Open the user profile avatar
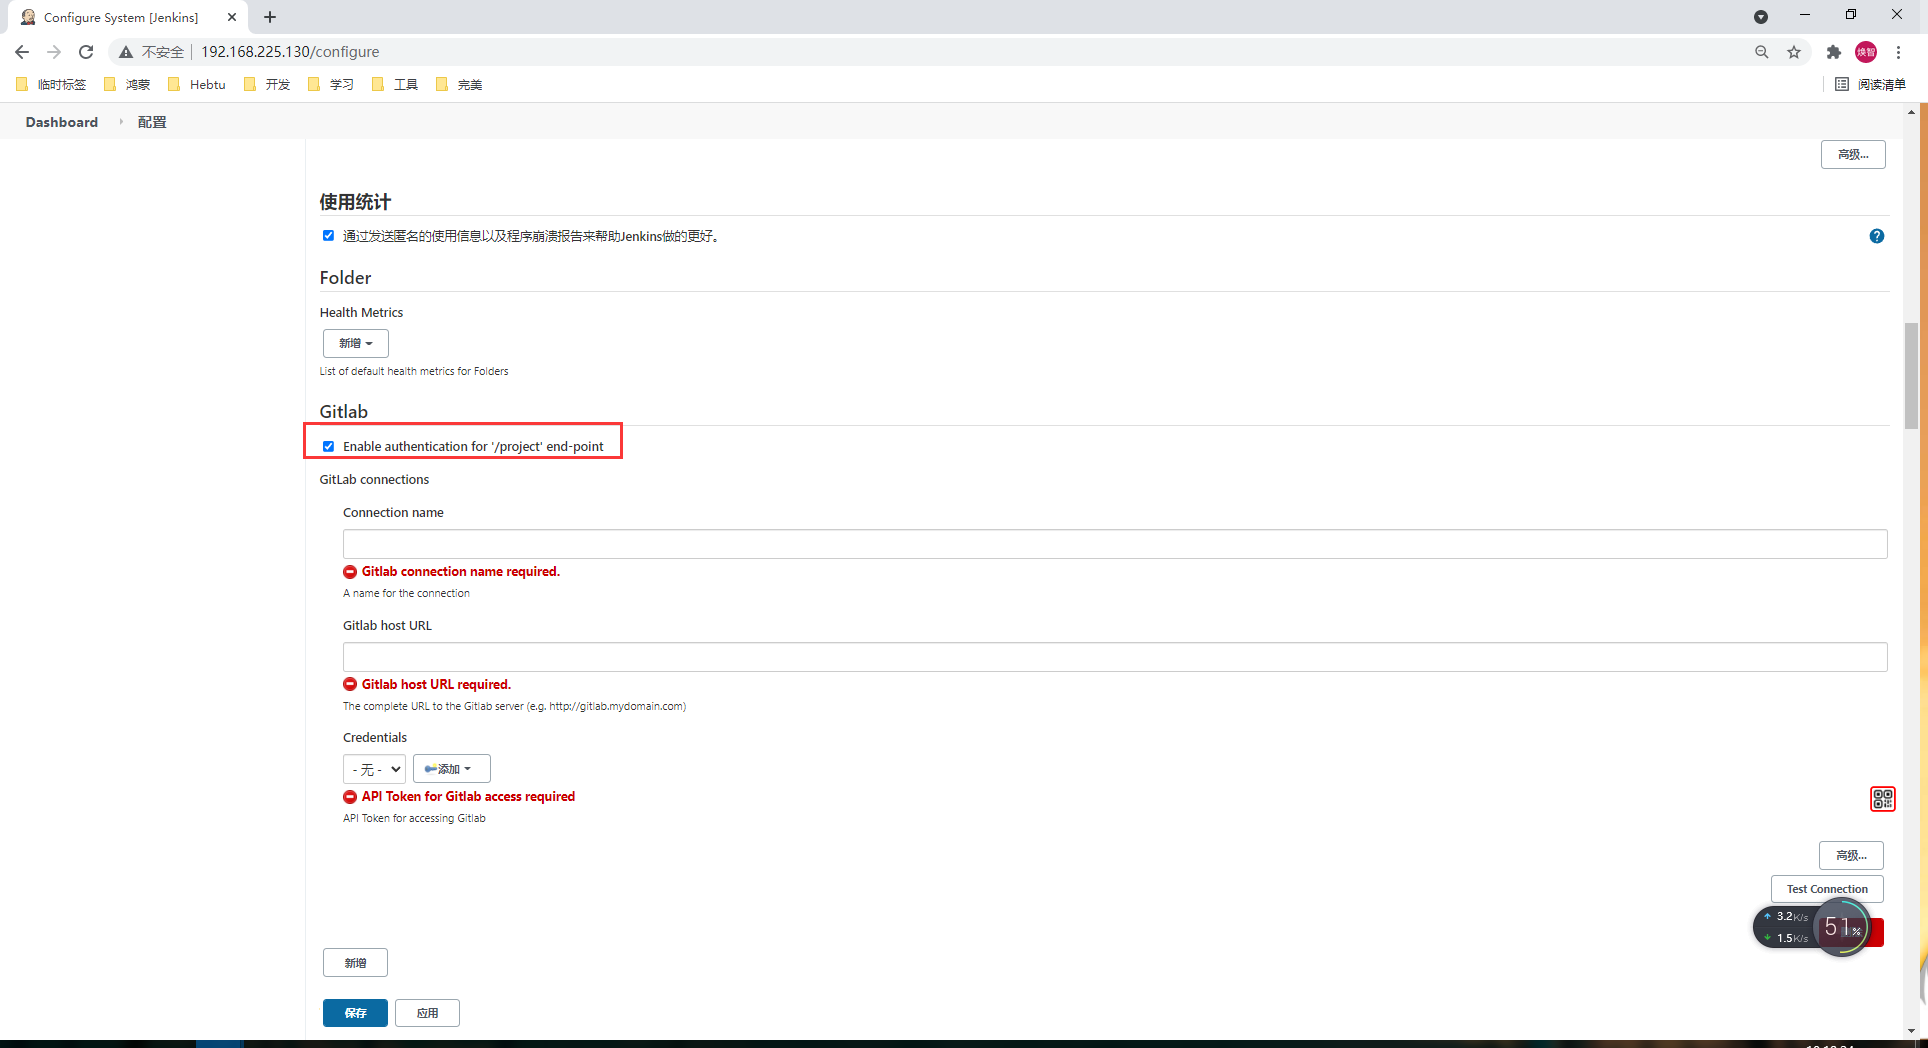Screen dimensions: 1928x1048 [x=1866, y=52]
